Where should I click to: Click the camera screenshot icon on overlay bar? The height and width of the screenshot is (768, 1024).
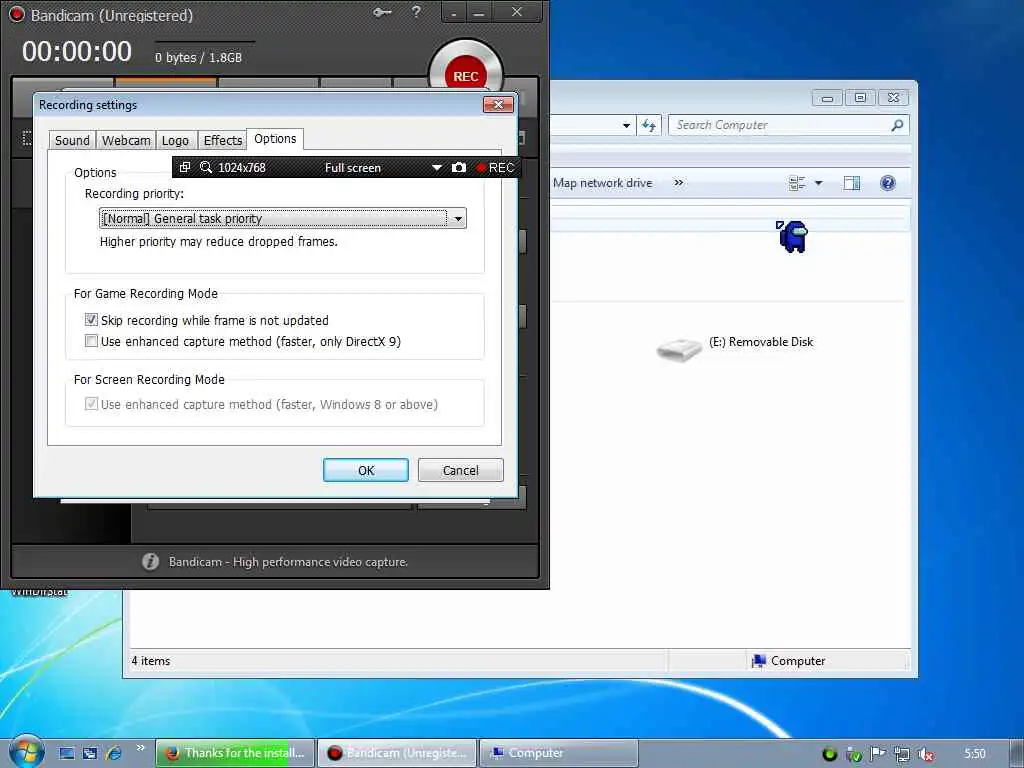point(459,167)
